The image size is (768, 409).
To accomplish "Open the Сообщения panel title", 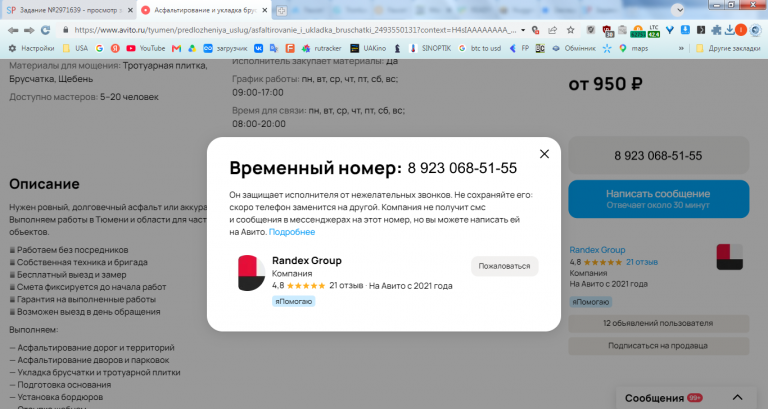I will click(x=654, y=398).
